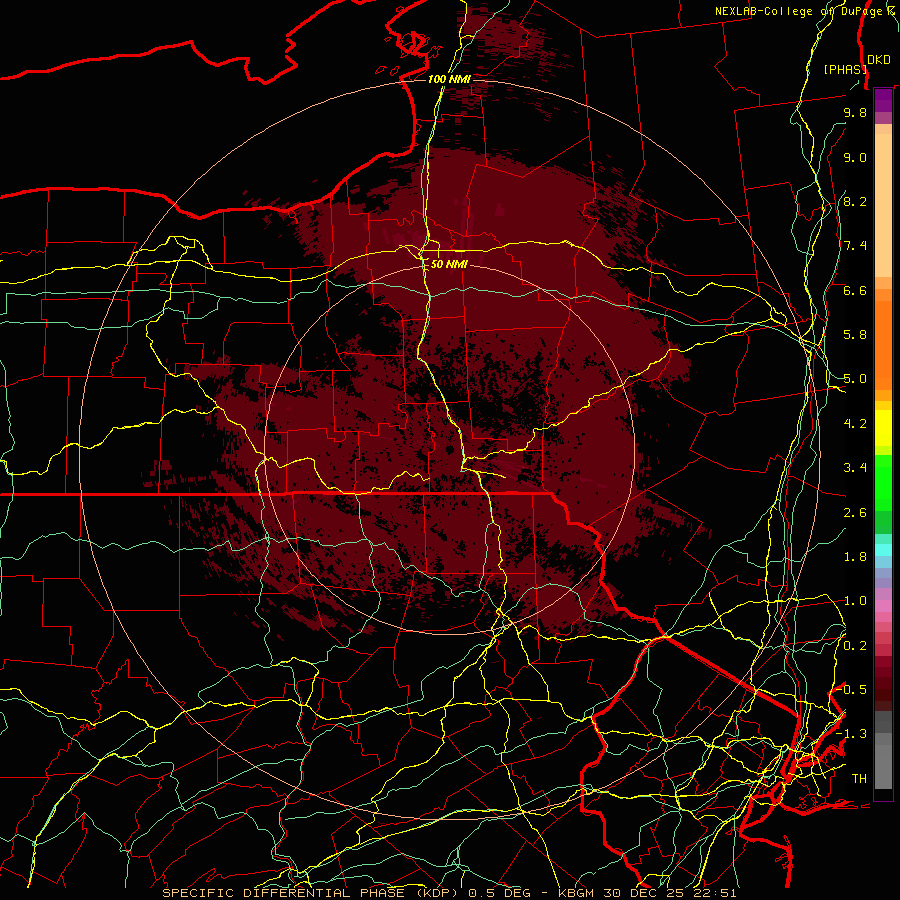Pick the orange segment of the color bar
This screenshot has height=900, width=900.
click(883, 344)
